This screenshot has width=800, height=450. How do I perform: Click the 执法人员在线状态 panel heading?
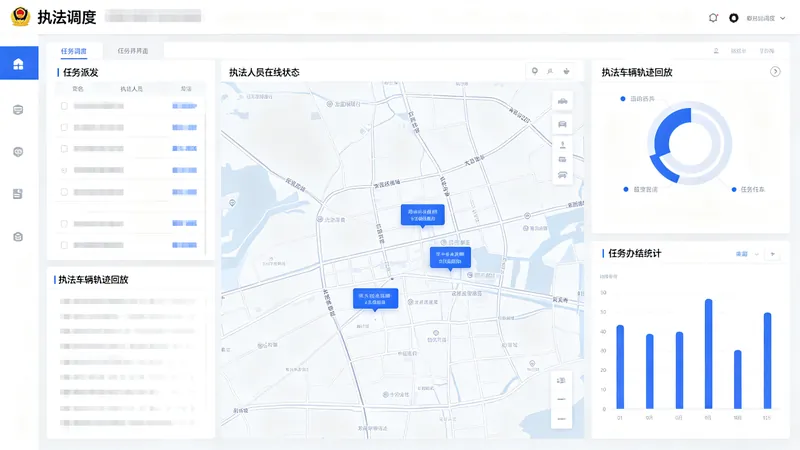coord(264,72)
